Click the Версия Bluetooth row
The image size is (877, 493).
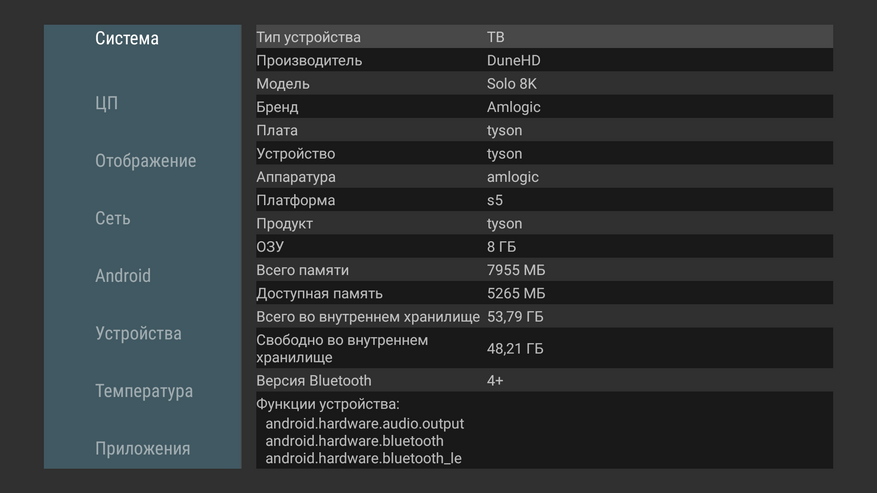click(543, 380)
